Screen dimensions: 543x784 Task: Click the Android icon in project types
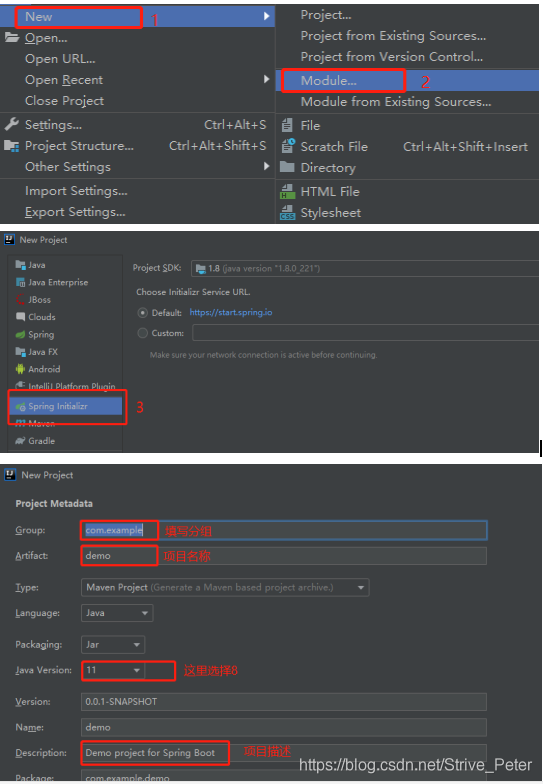point(20,369)
